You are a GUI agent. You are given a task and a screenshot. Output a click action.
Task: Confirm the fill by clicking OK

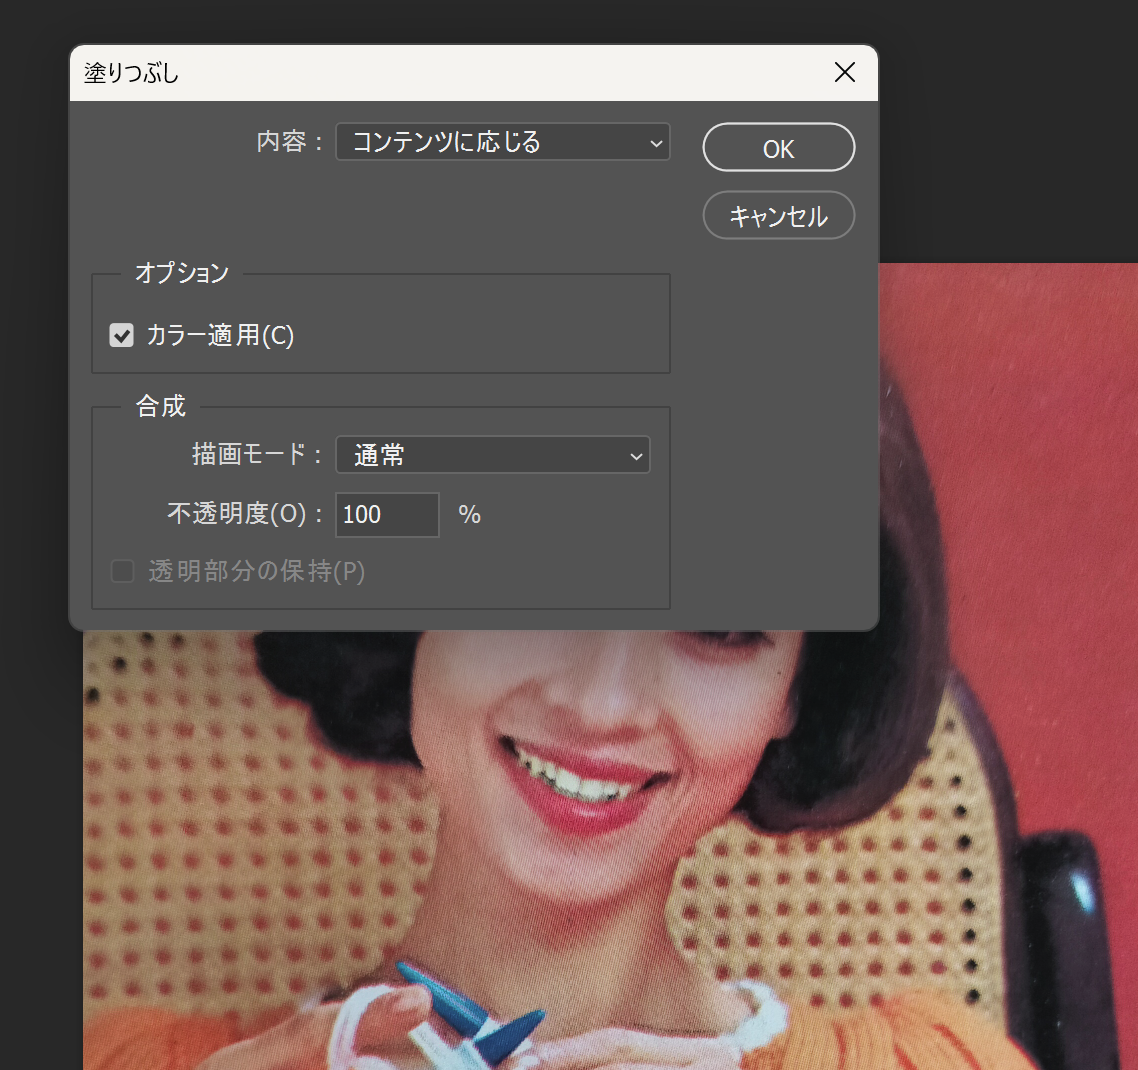(x=778, y=147)
